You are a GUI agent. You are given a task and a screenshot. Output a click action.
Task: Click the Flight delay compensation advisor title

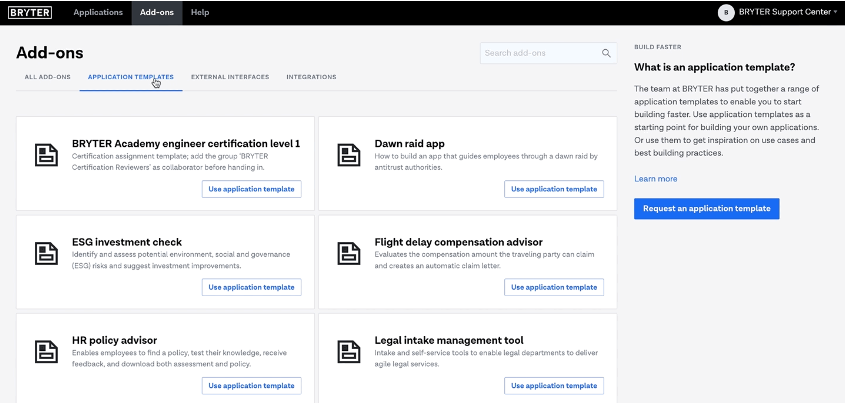(x=459, y=242)
